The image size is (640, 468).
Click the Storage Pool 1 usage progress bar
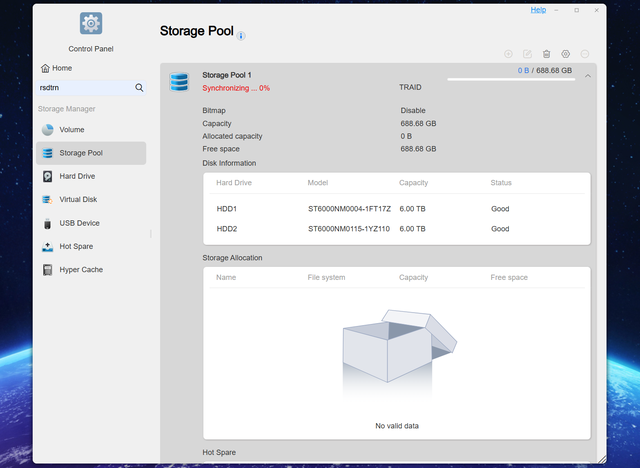pos(511,80)
